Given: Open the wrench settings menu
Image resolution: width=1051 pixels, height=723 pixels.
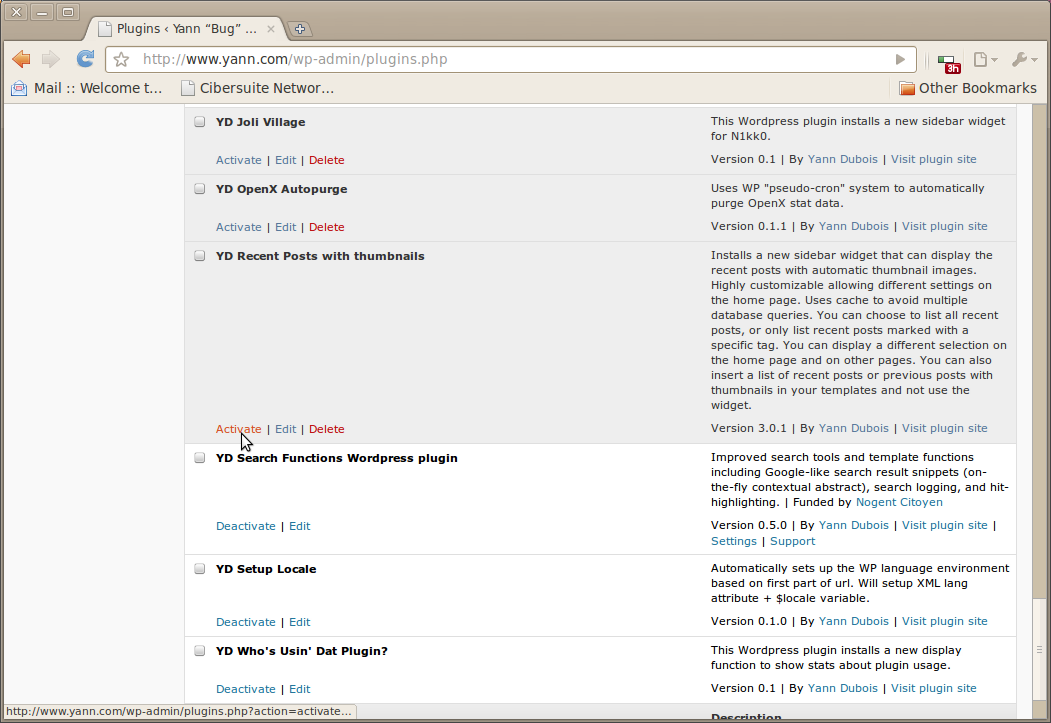Looking at the screenshot, I should point(1025,60).
